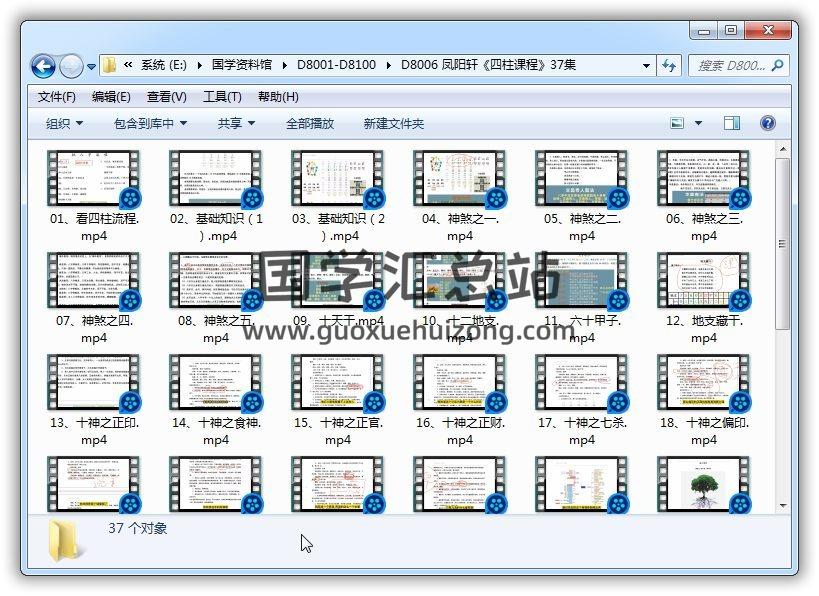The image size is (819, 596).
Task: Click the change view icon
Action: tap(677, 123)
